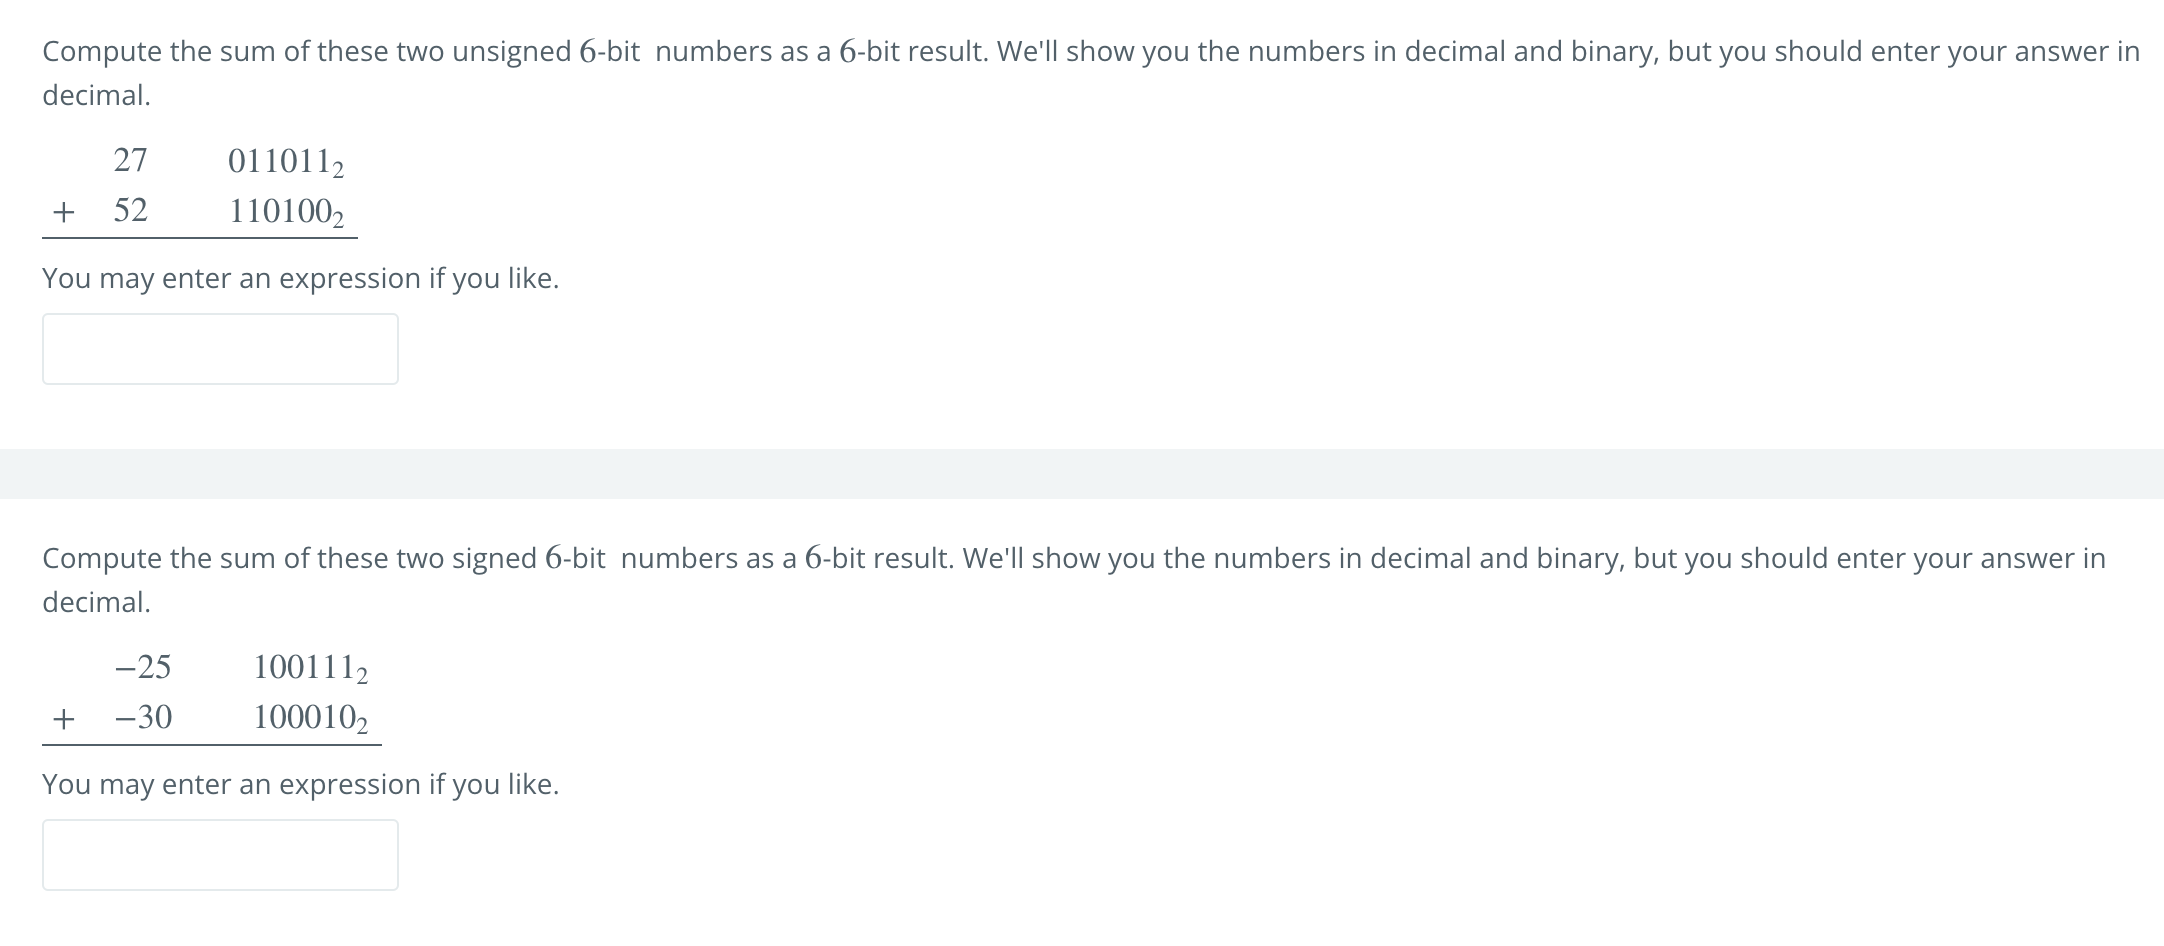This screenshot has height=946, width=2164.
Task: Click the decimal number 27 in the first problem
Action: (x=128, y=160)
